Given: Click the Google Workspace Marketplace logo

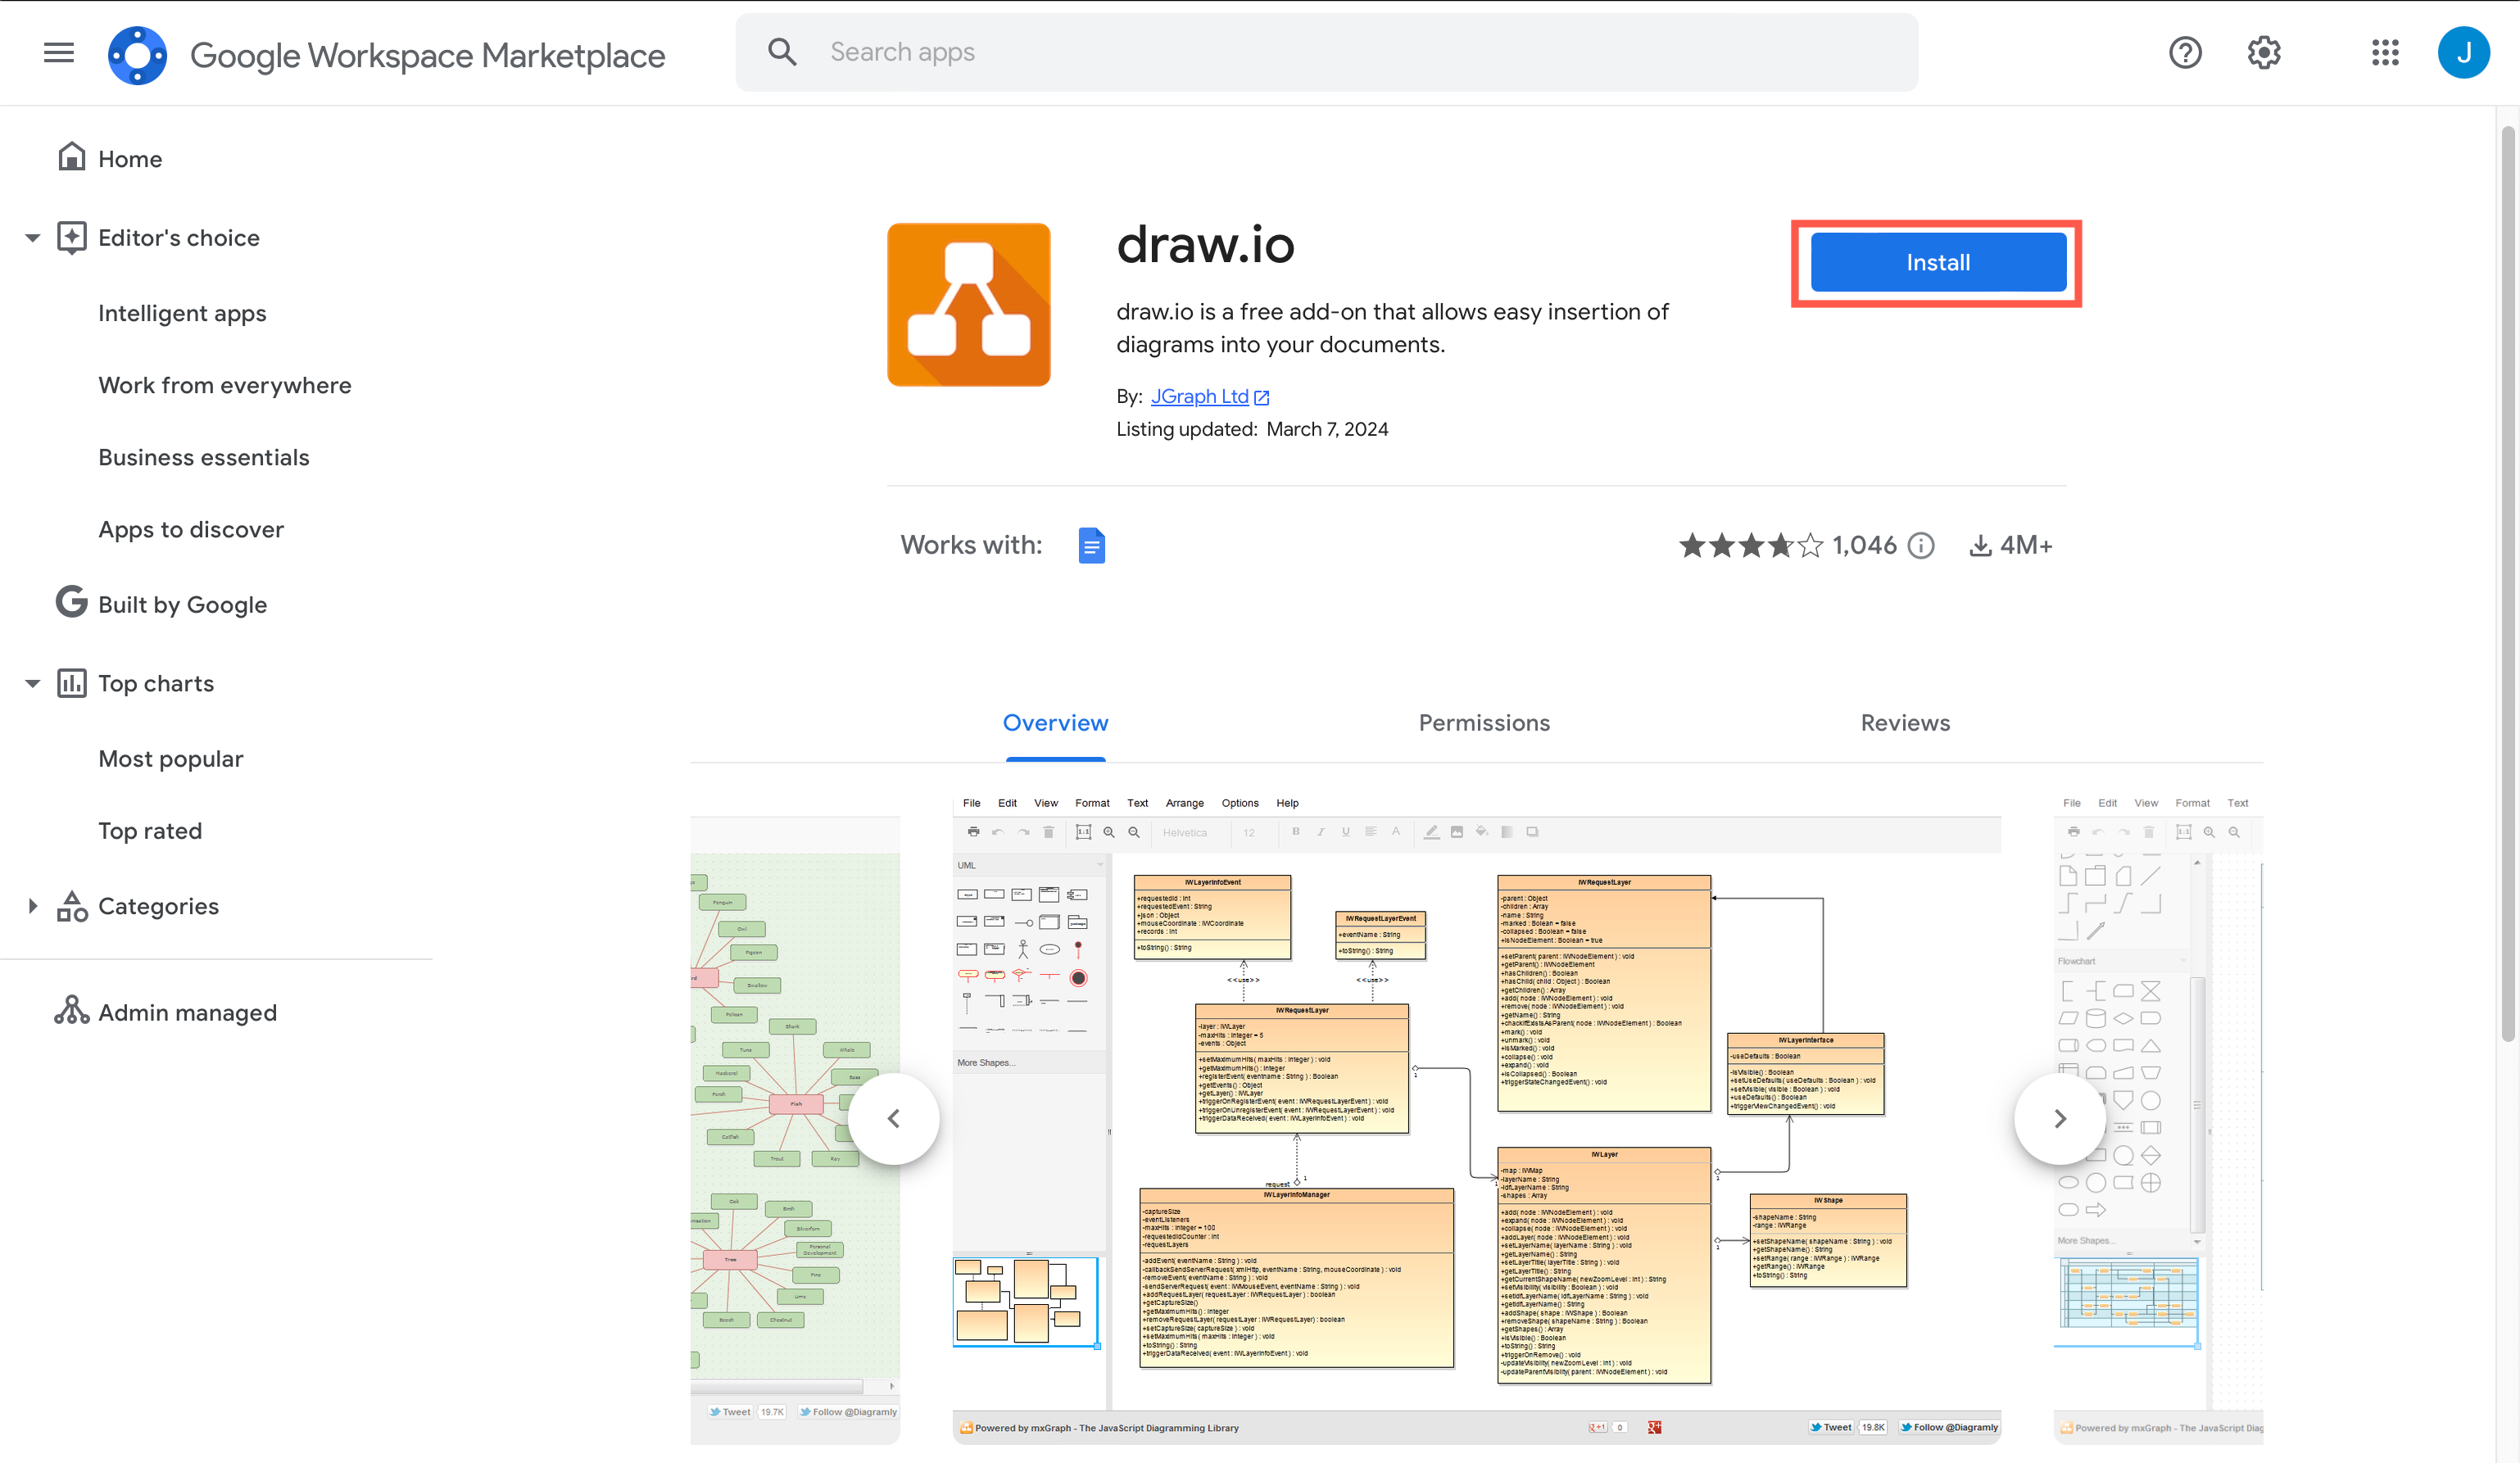Looking at the screenshot, I should coord(139,51).
